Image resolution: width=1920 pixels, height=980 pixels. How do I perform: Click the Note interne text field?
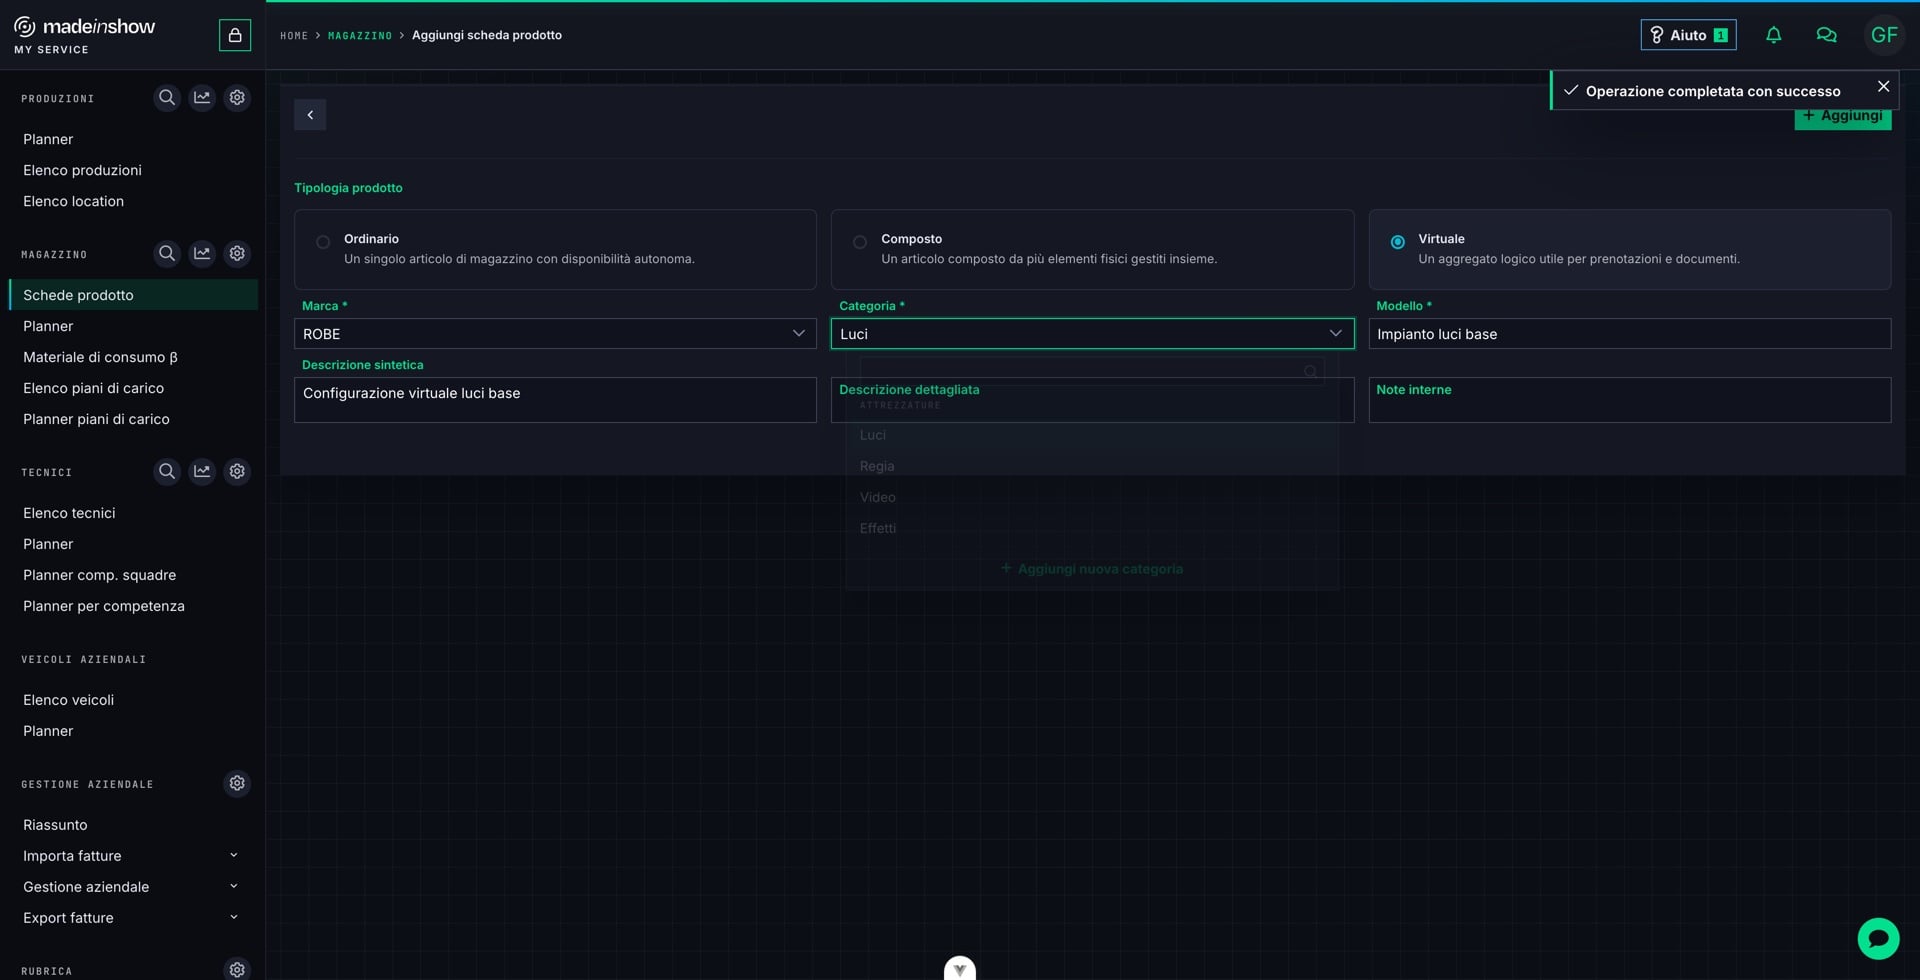click(1629, 400)
